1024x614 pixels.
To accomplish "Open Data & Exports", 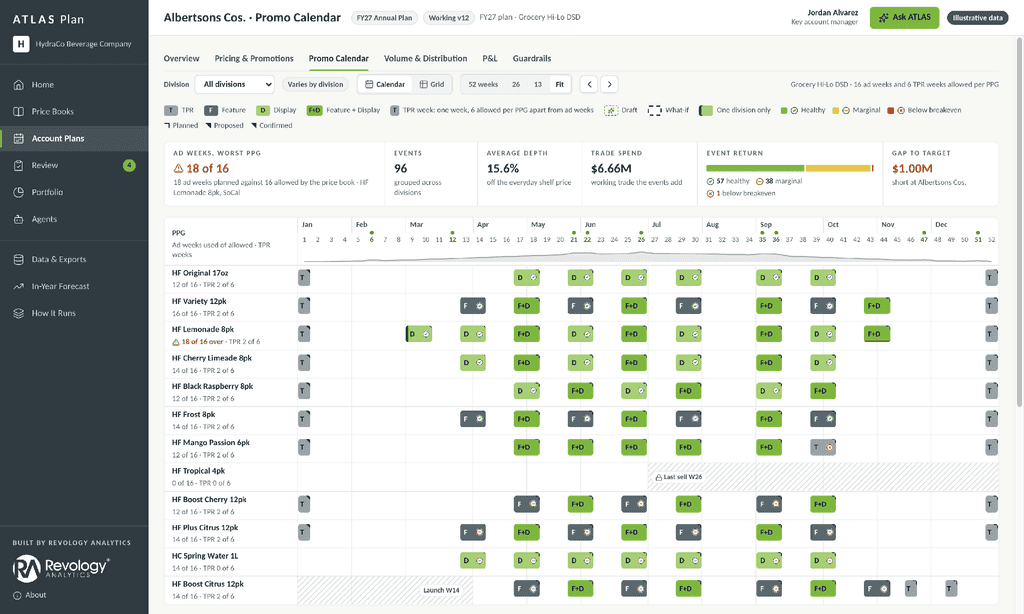I will (x=74, y=259).
